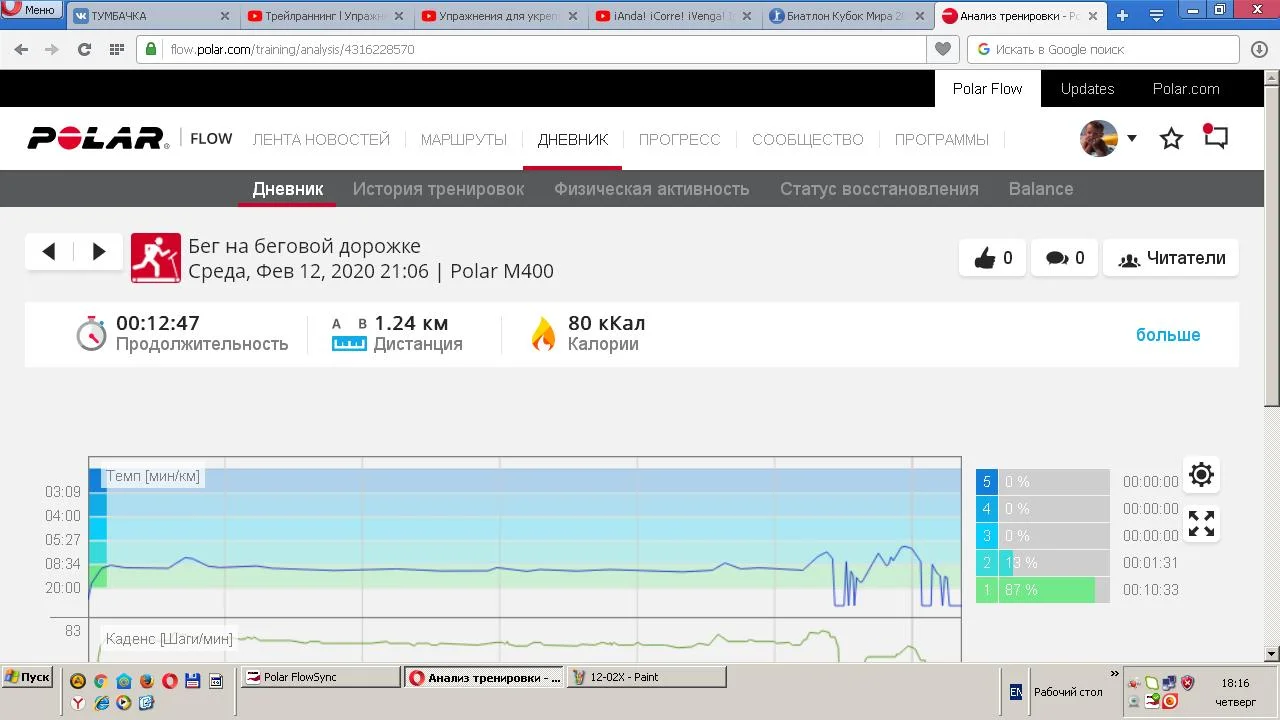Click the treadmill running sport icon

pos(156,258)
